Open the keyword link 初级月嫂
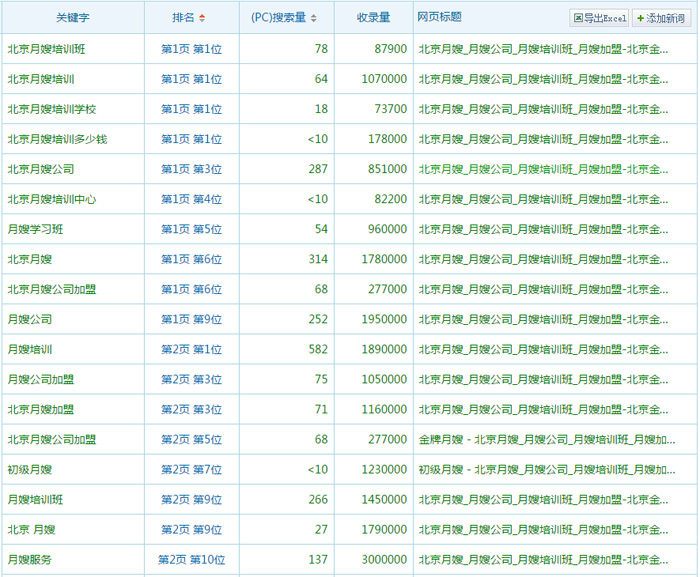The width and height of the screenshot is (700, 577). click(30, 469)
